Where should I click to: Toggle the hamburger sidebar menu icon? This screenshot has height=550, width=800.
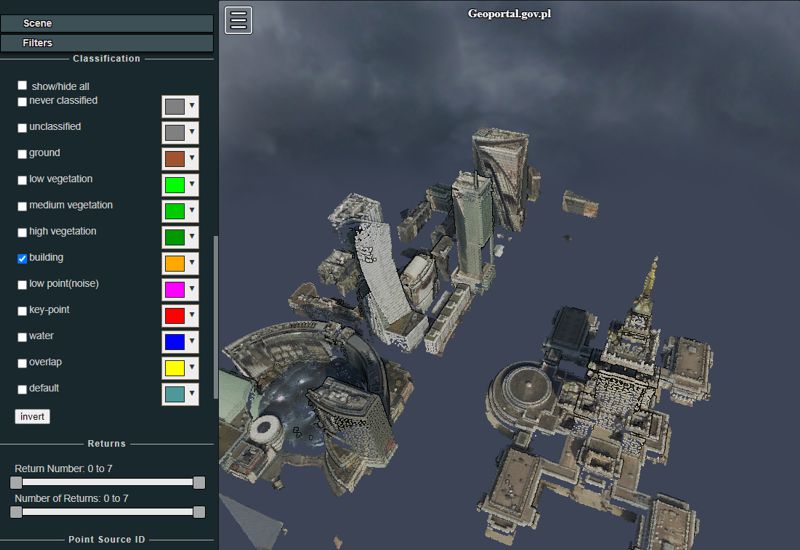point(238,20)
